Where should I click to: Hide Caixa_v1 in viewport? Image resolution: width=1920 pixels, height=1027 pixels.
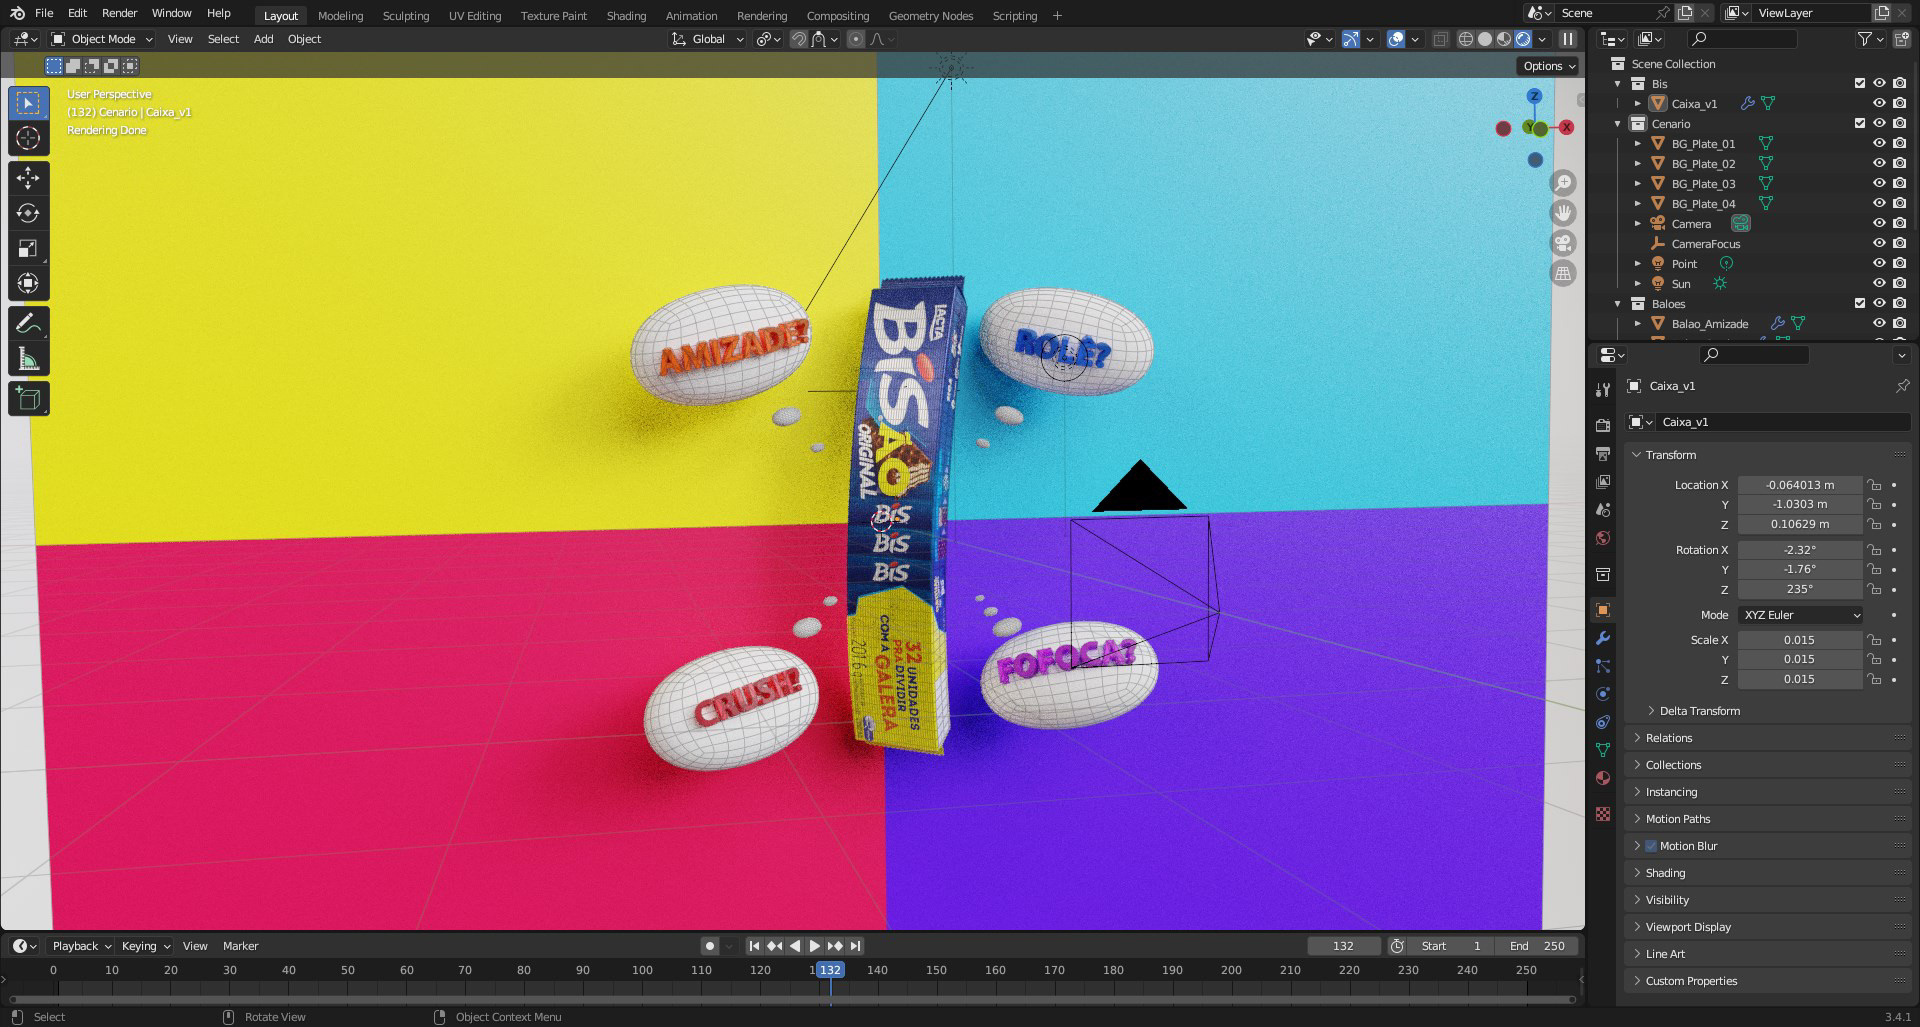[x=1879, y=103]
